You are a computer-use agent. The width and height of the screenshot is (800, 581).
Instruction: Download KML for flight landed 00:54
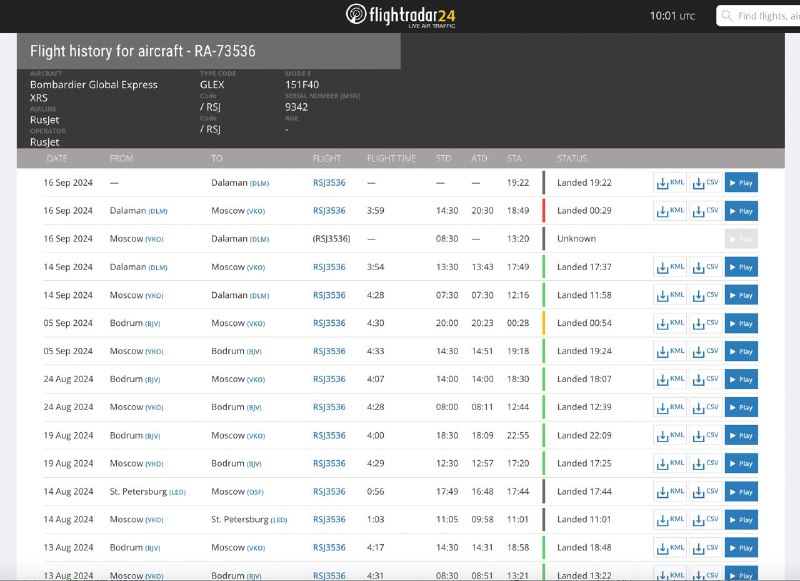(670, 323)
